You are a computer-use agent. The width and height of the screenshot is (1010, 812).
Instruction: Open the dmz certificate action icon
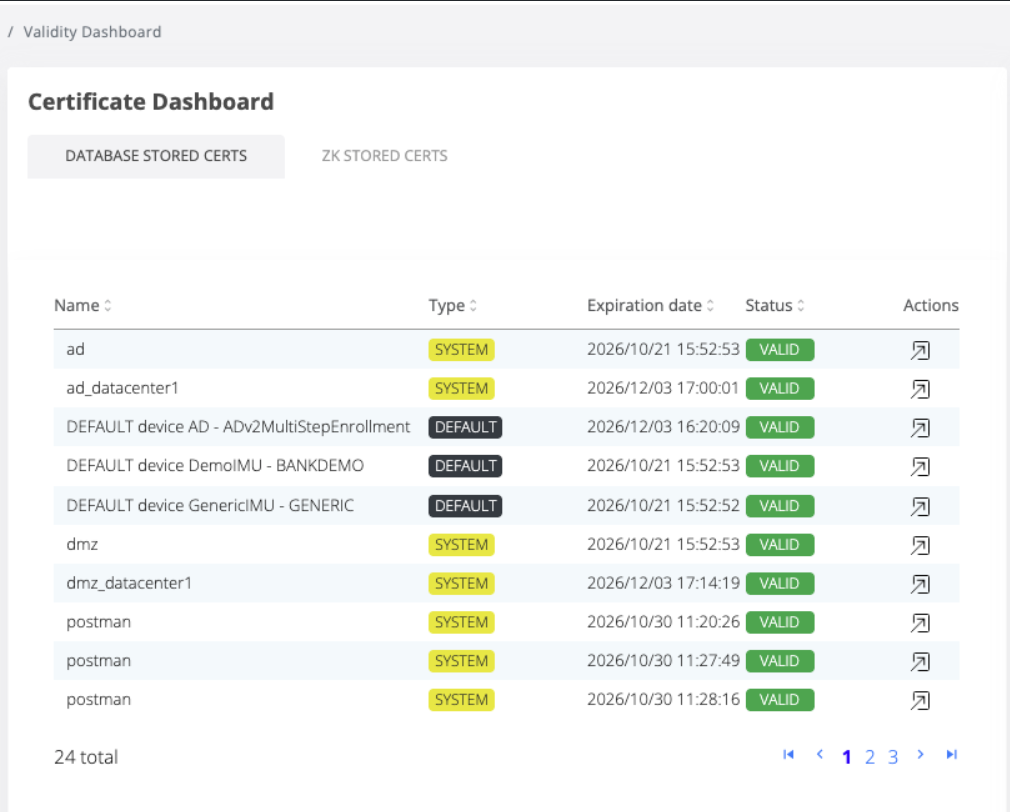(920, 545)
